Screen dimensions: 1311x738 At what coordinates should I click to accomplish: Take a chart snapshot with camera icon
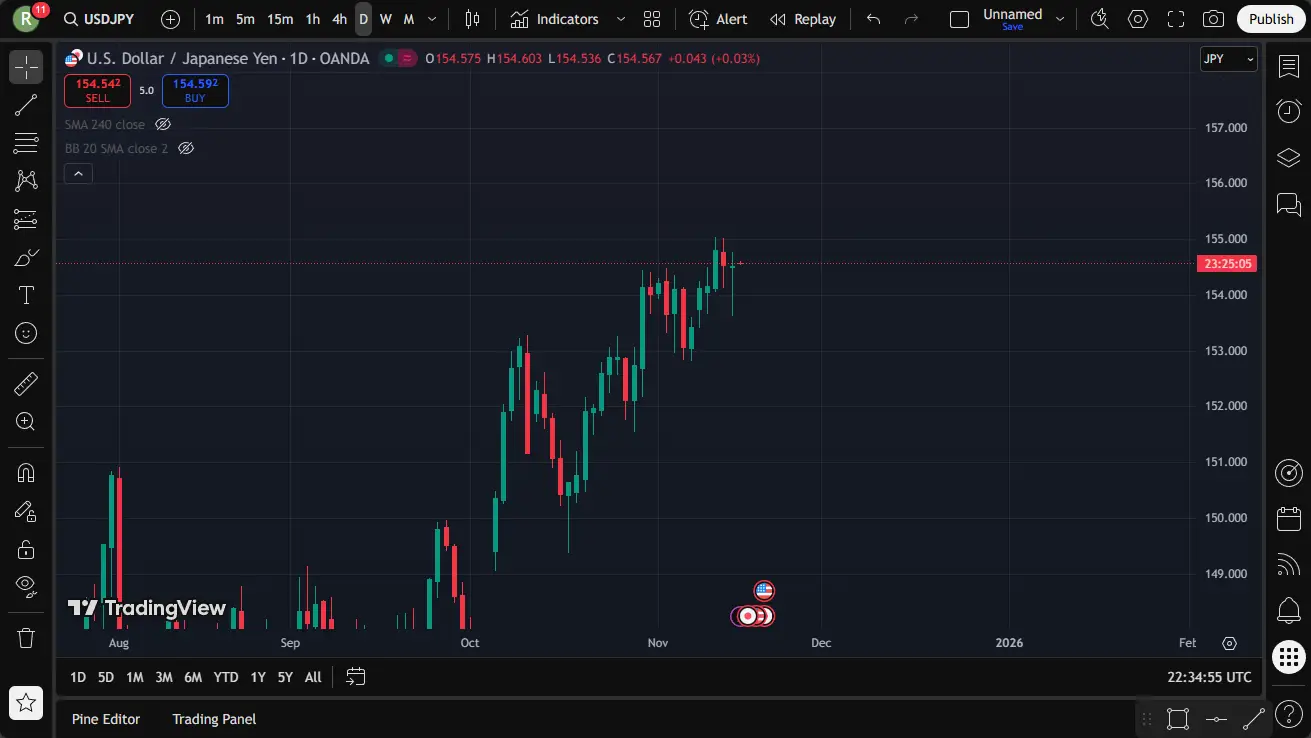(x=1213, y=19)
